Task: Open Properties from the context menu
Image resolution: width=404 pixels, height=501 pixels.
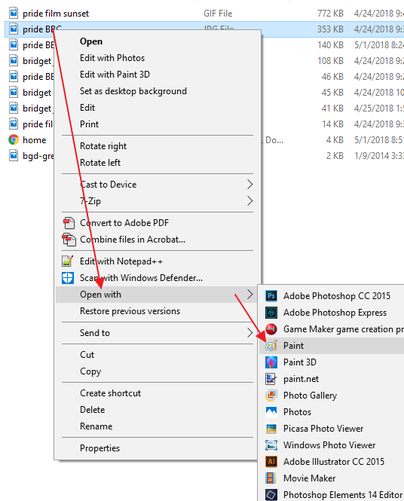Action: [x=100, y=448]
